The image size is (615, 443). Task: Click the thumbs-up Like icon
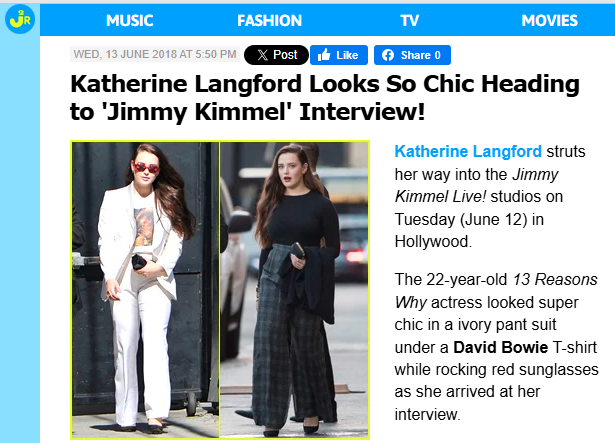(x=324, y=55)
